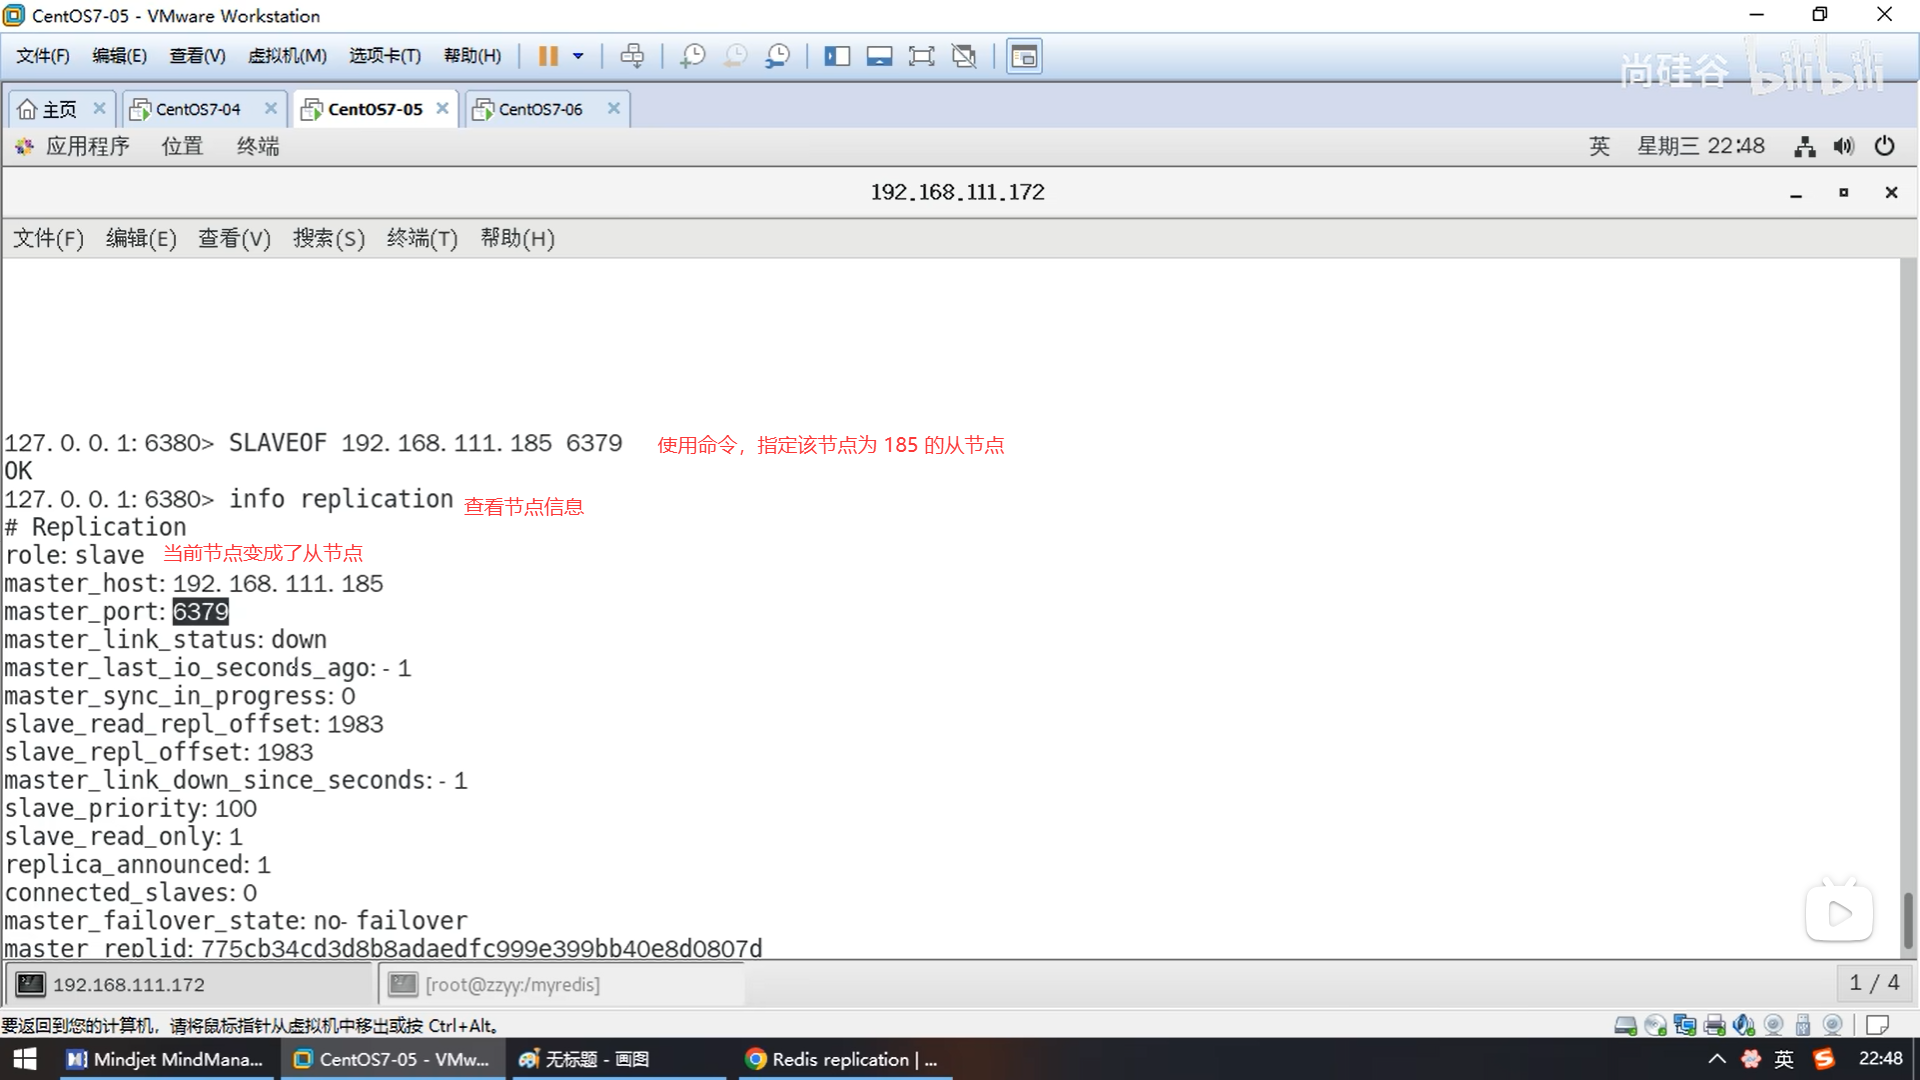Screen dimensions: 1920x1080
Task: Click the Send Ctrl+Alt+Del icon
Action: pyautogui.click(x=632, y=56)
